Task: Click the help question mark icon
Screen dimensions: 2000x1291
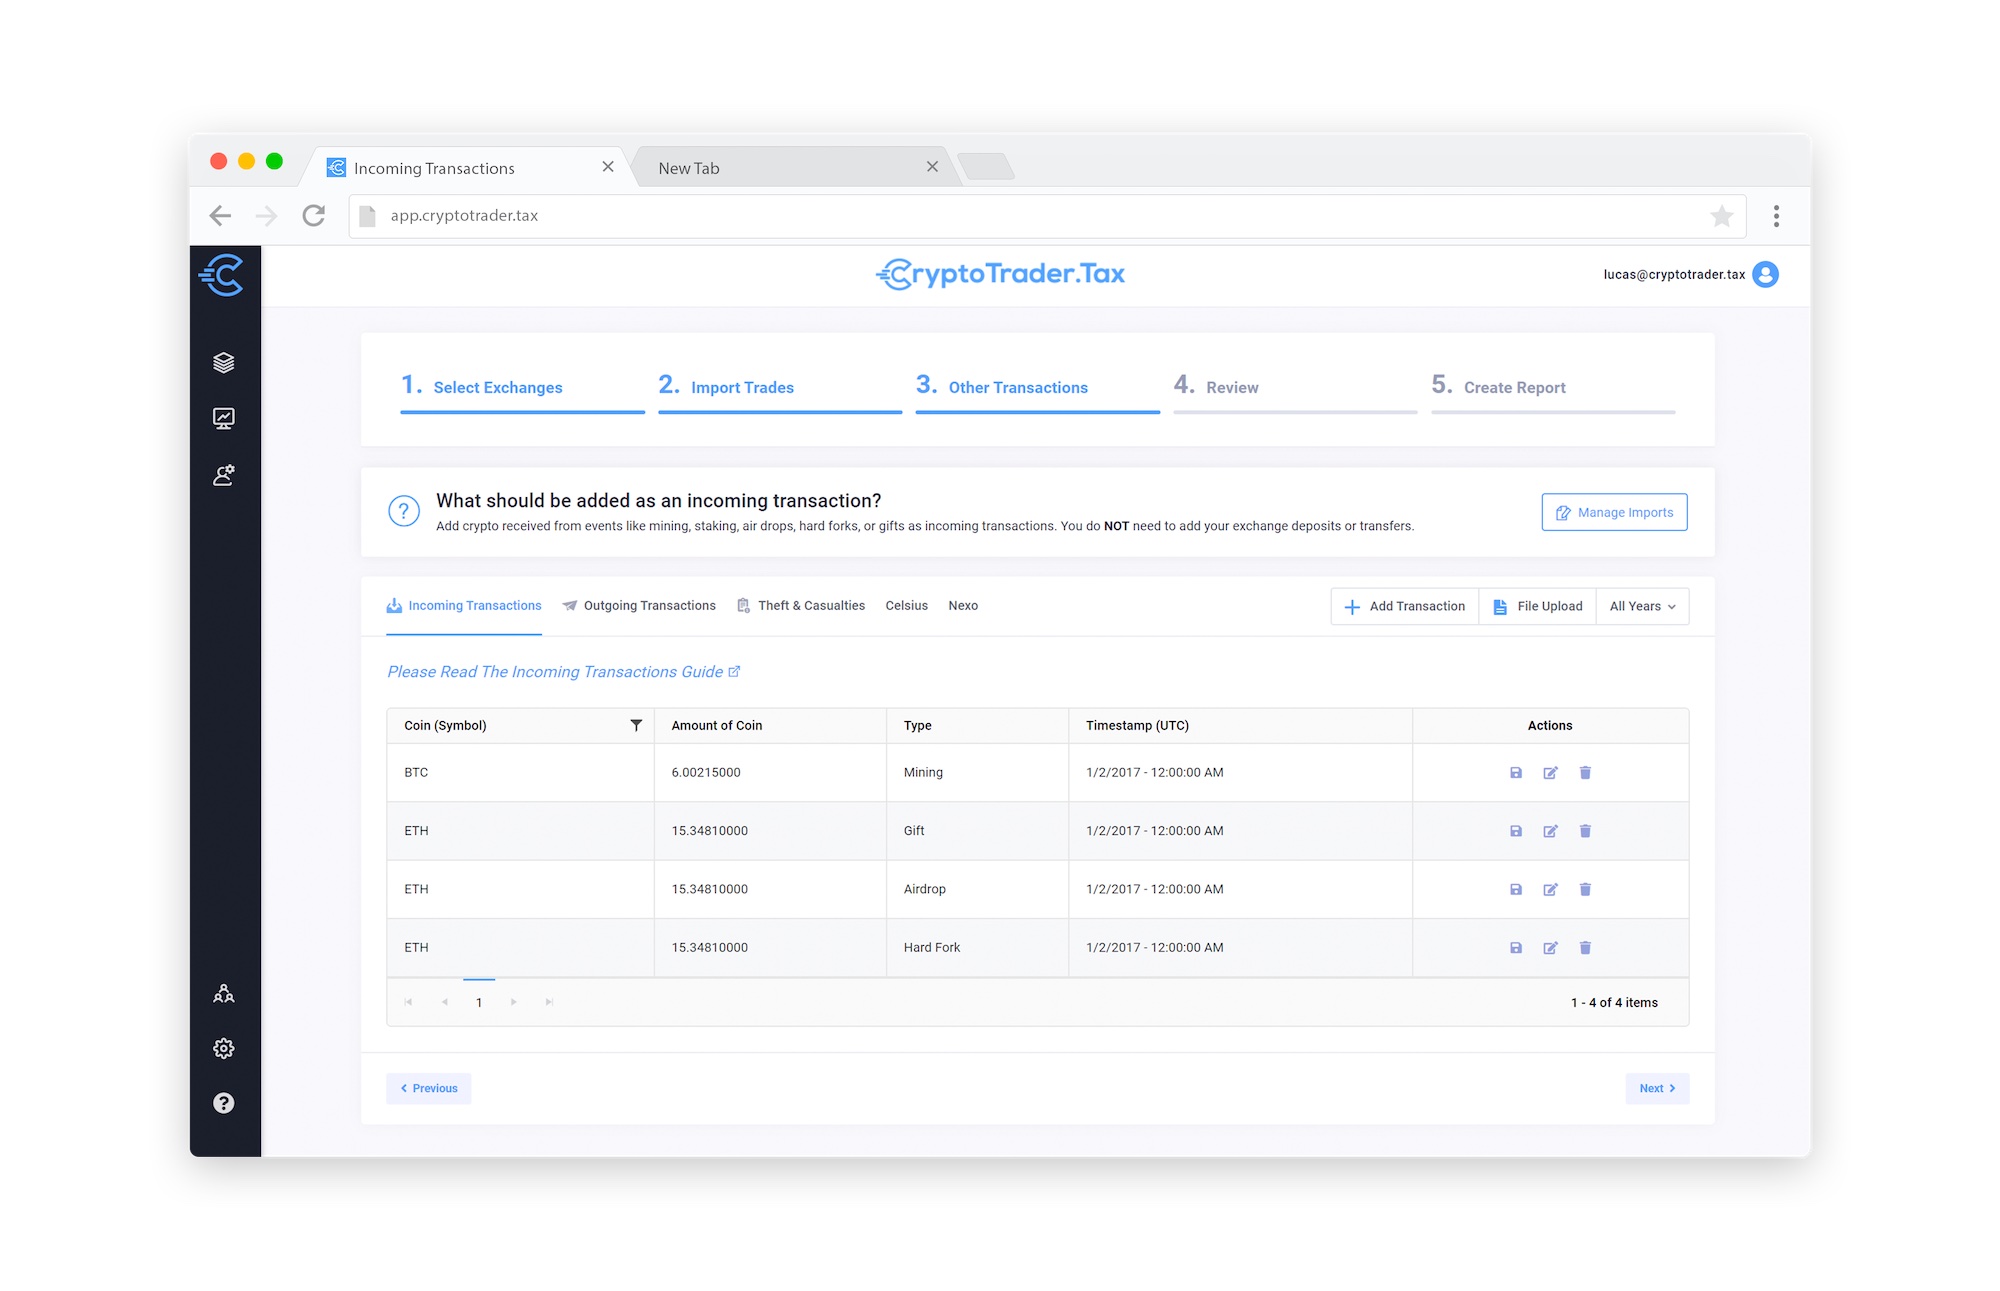Action: pos(224,1103)
